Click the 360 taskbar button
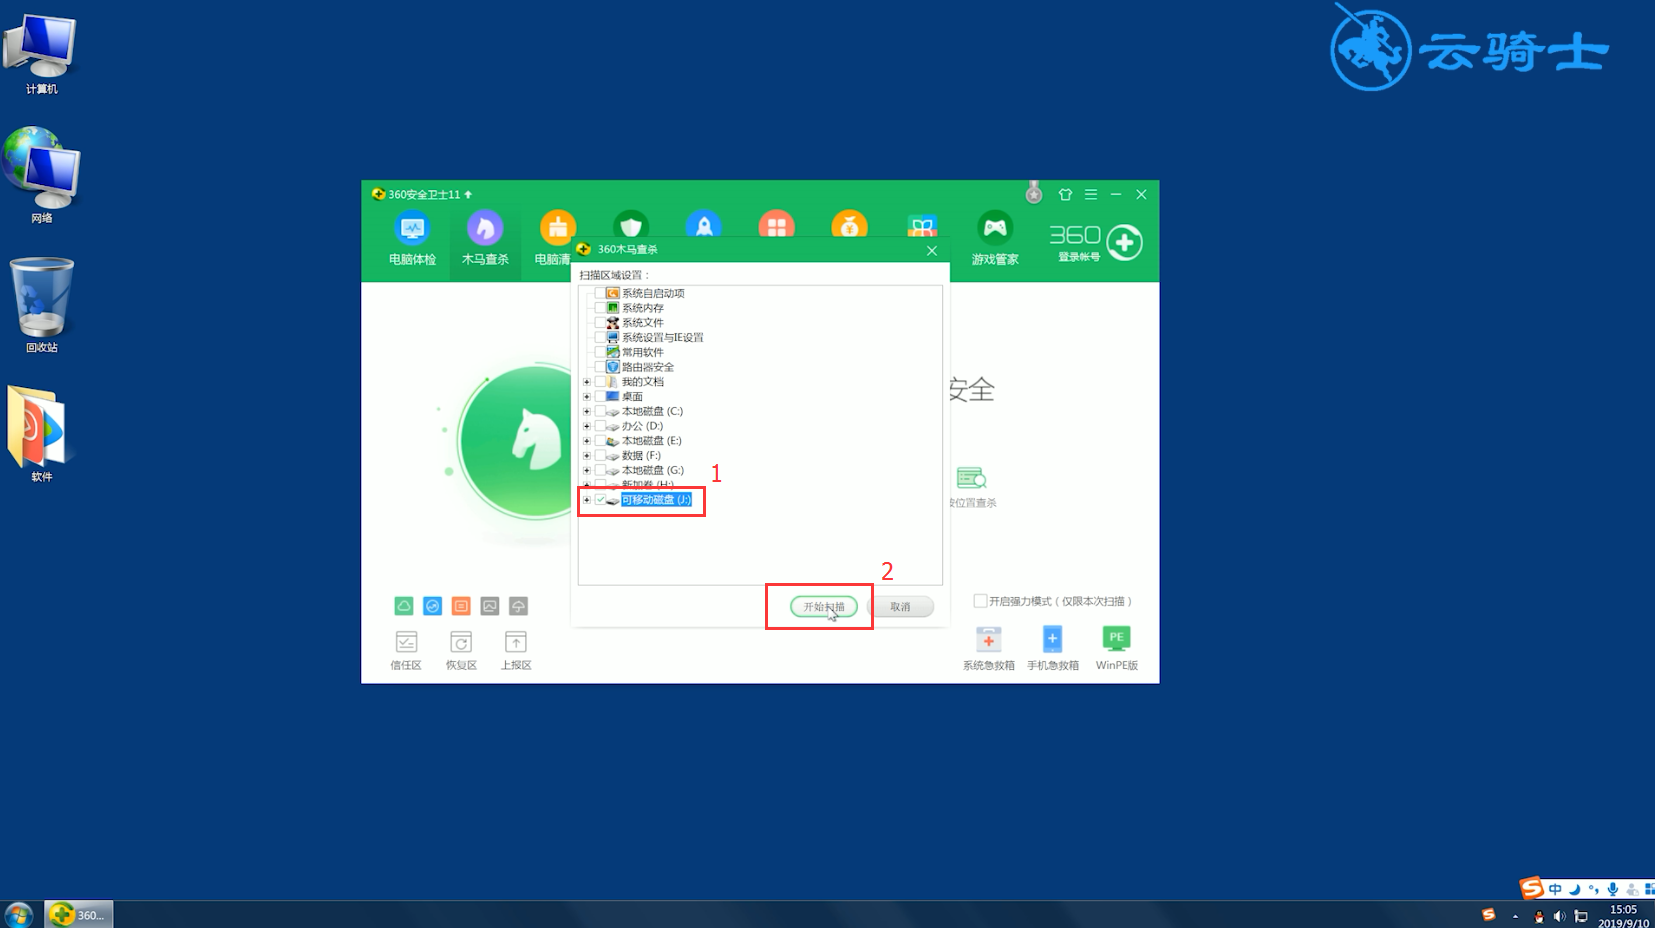Screen dimensions: 1655x928 tap(79, 914)
